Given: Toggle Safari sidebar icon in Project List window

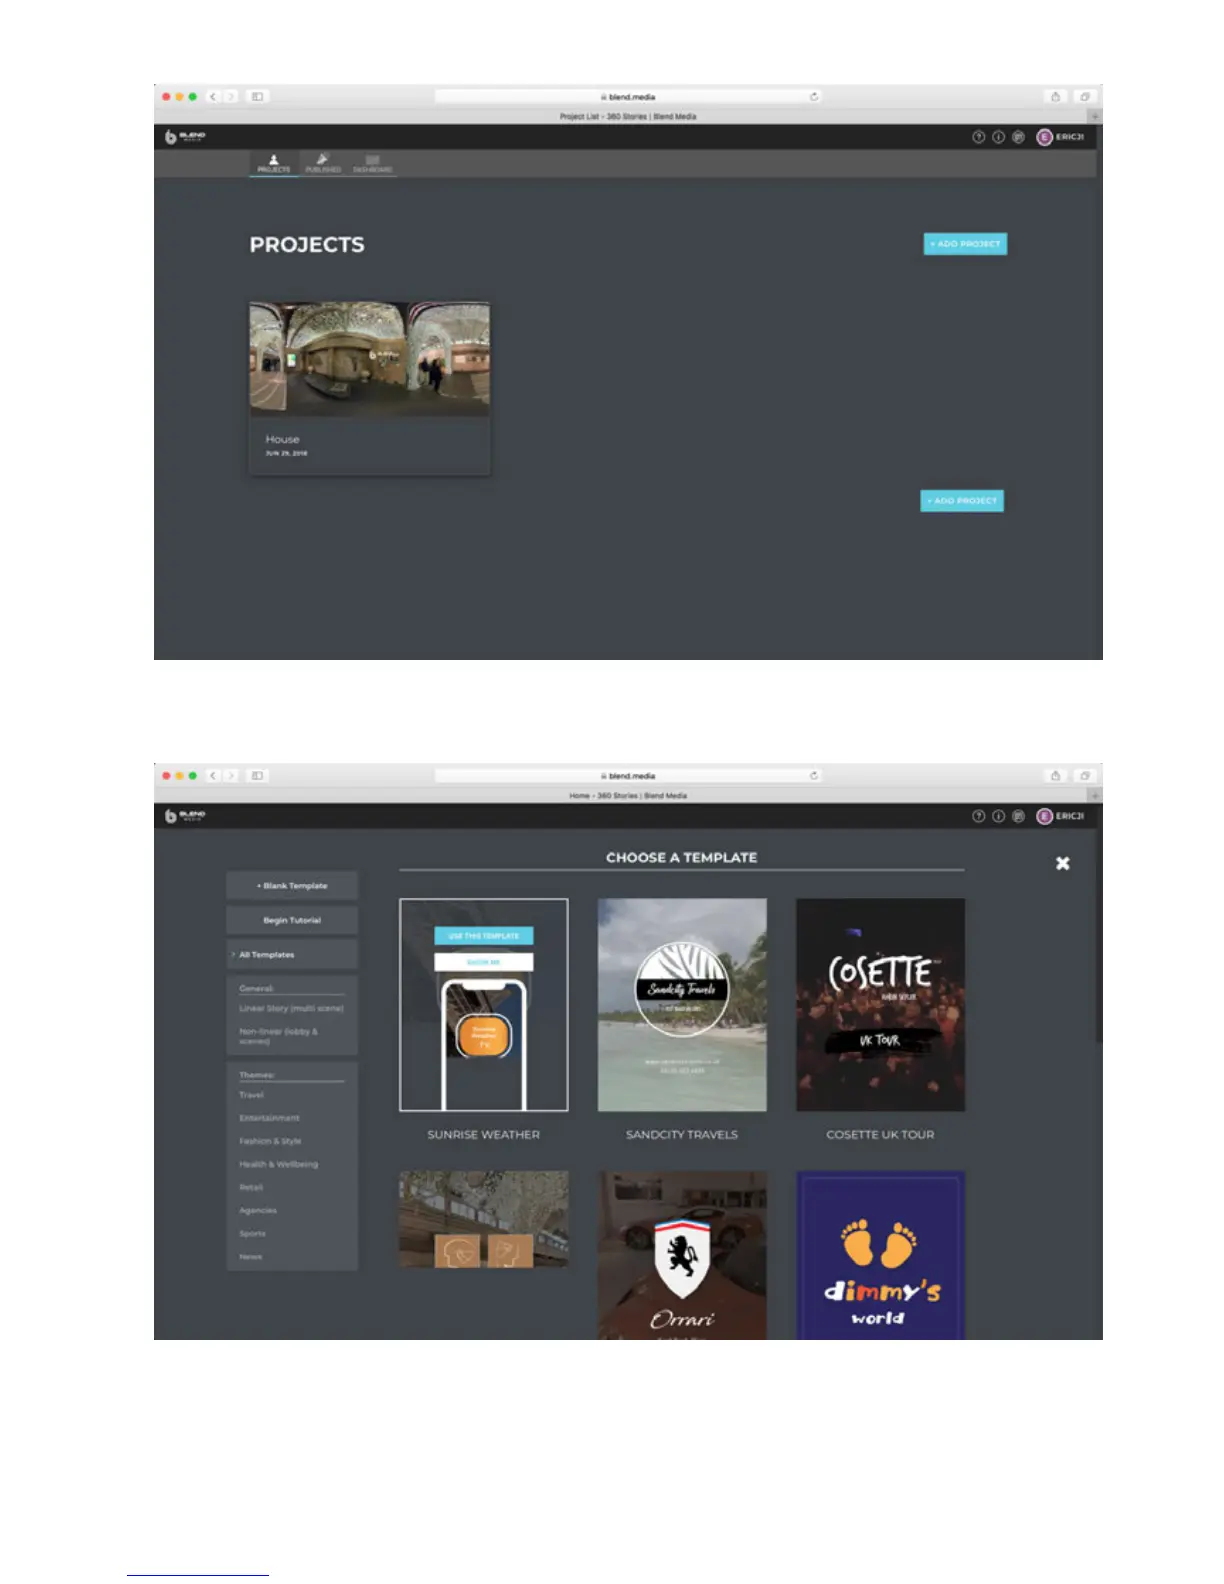Looking at the screenshot, I should pos(257,97).
